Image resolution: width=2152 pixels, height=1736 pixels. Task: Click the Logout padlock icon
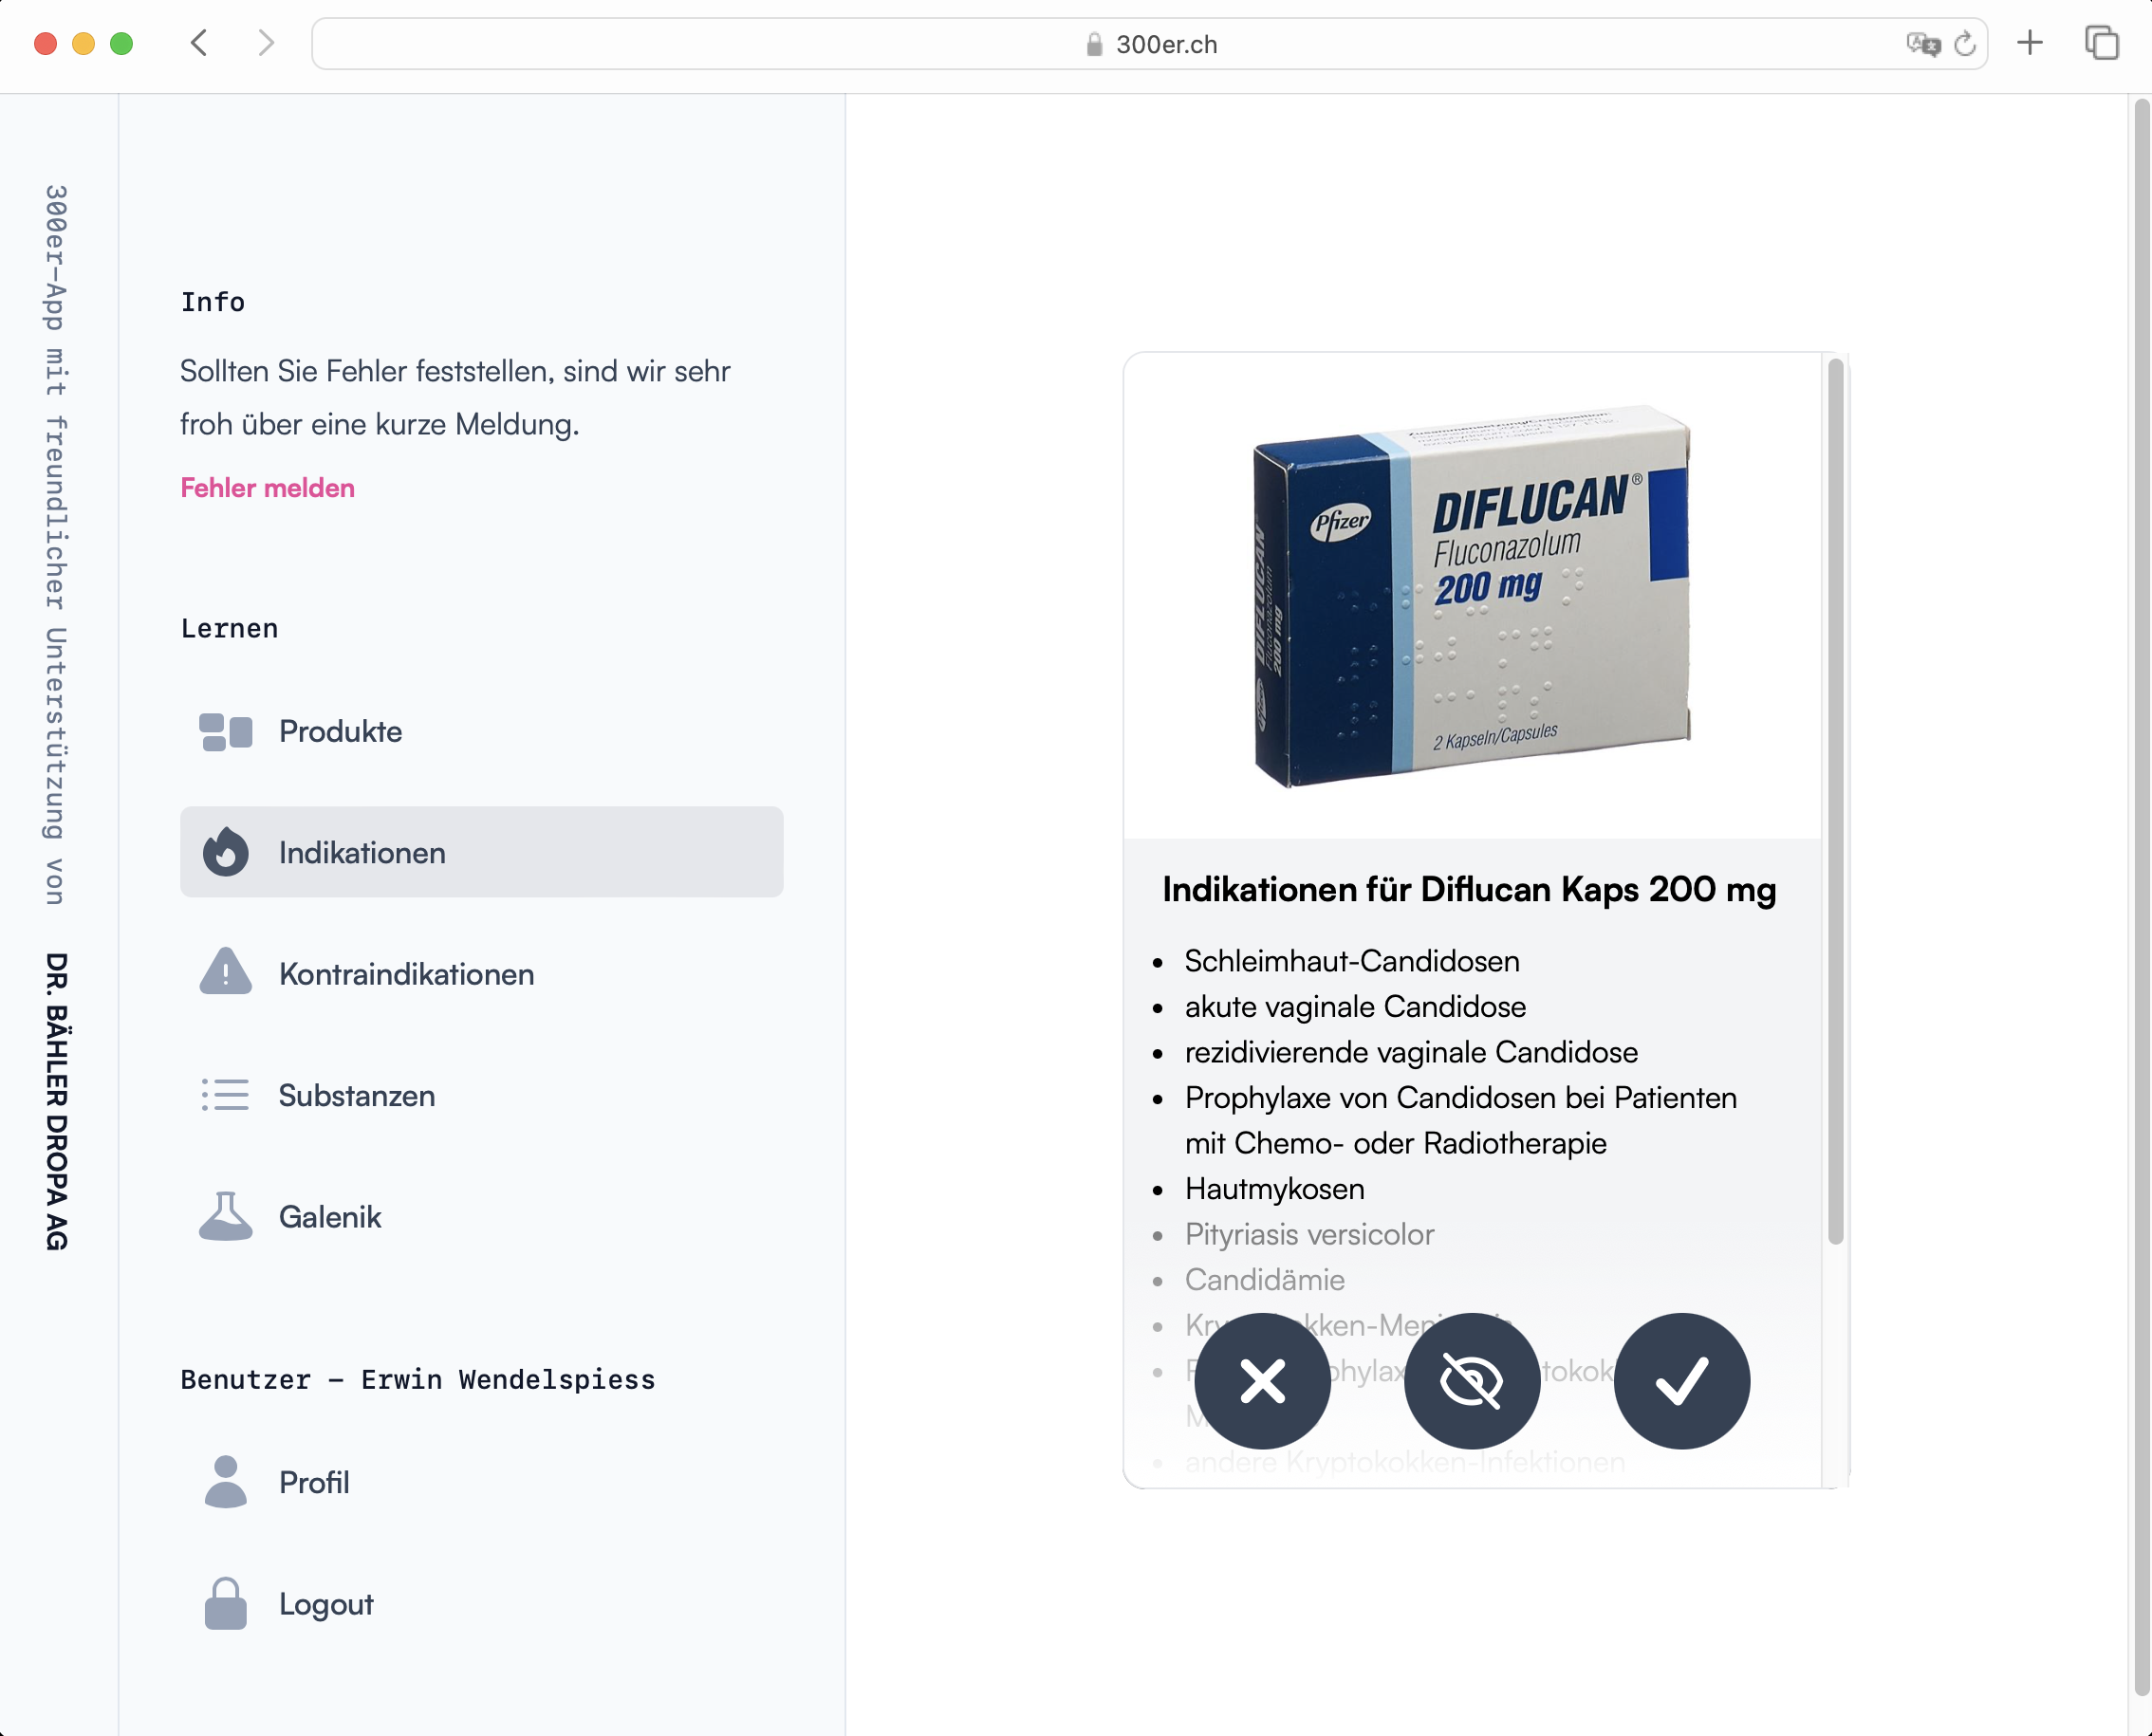[225, 1603]
